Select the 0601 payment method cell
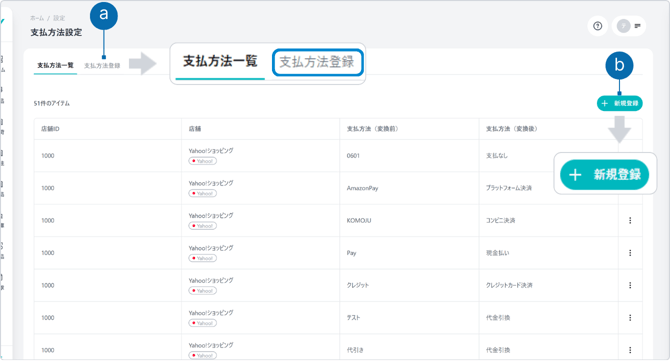The height and width of the screenshot is (363, 670). (353, 156)
